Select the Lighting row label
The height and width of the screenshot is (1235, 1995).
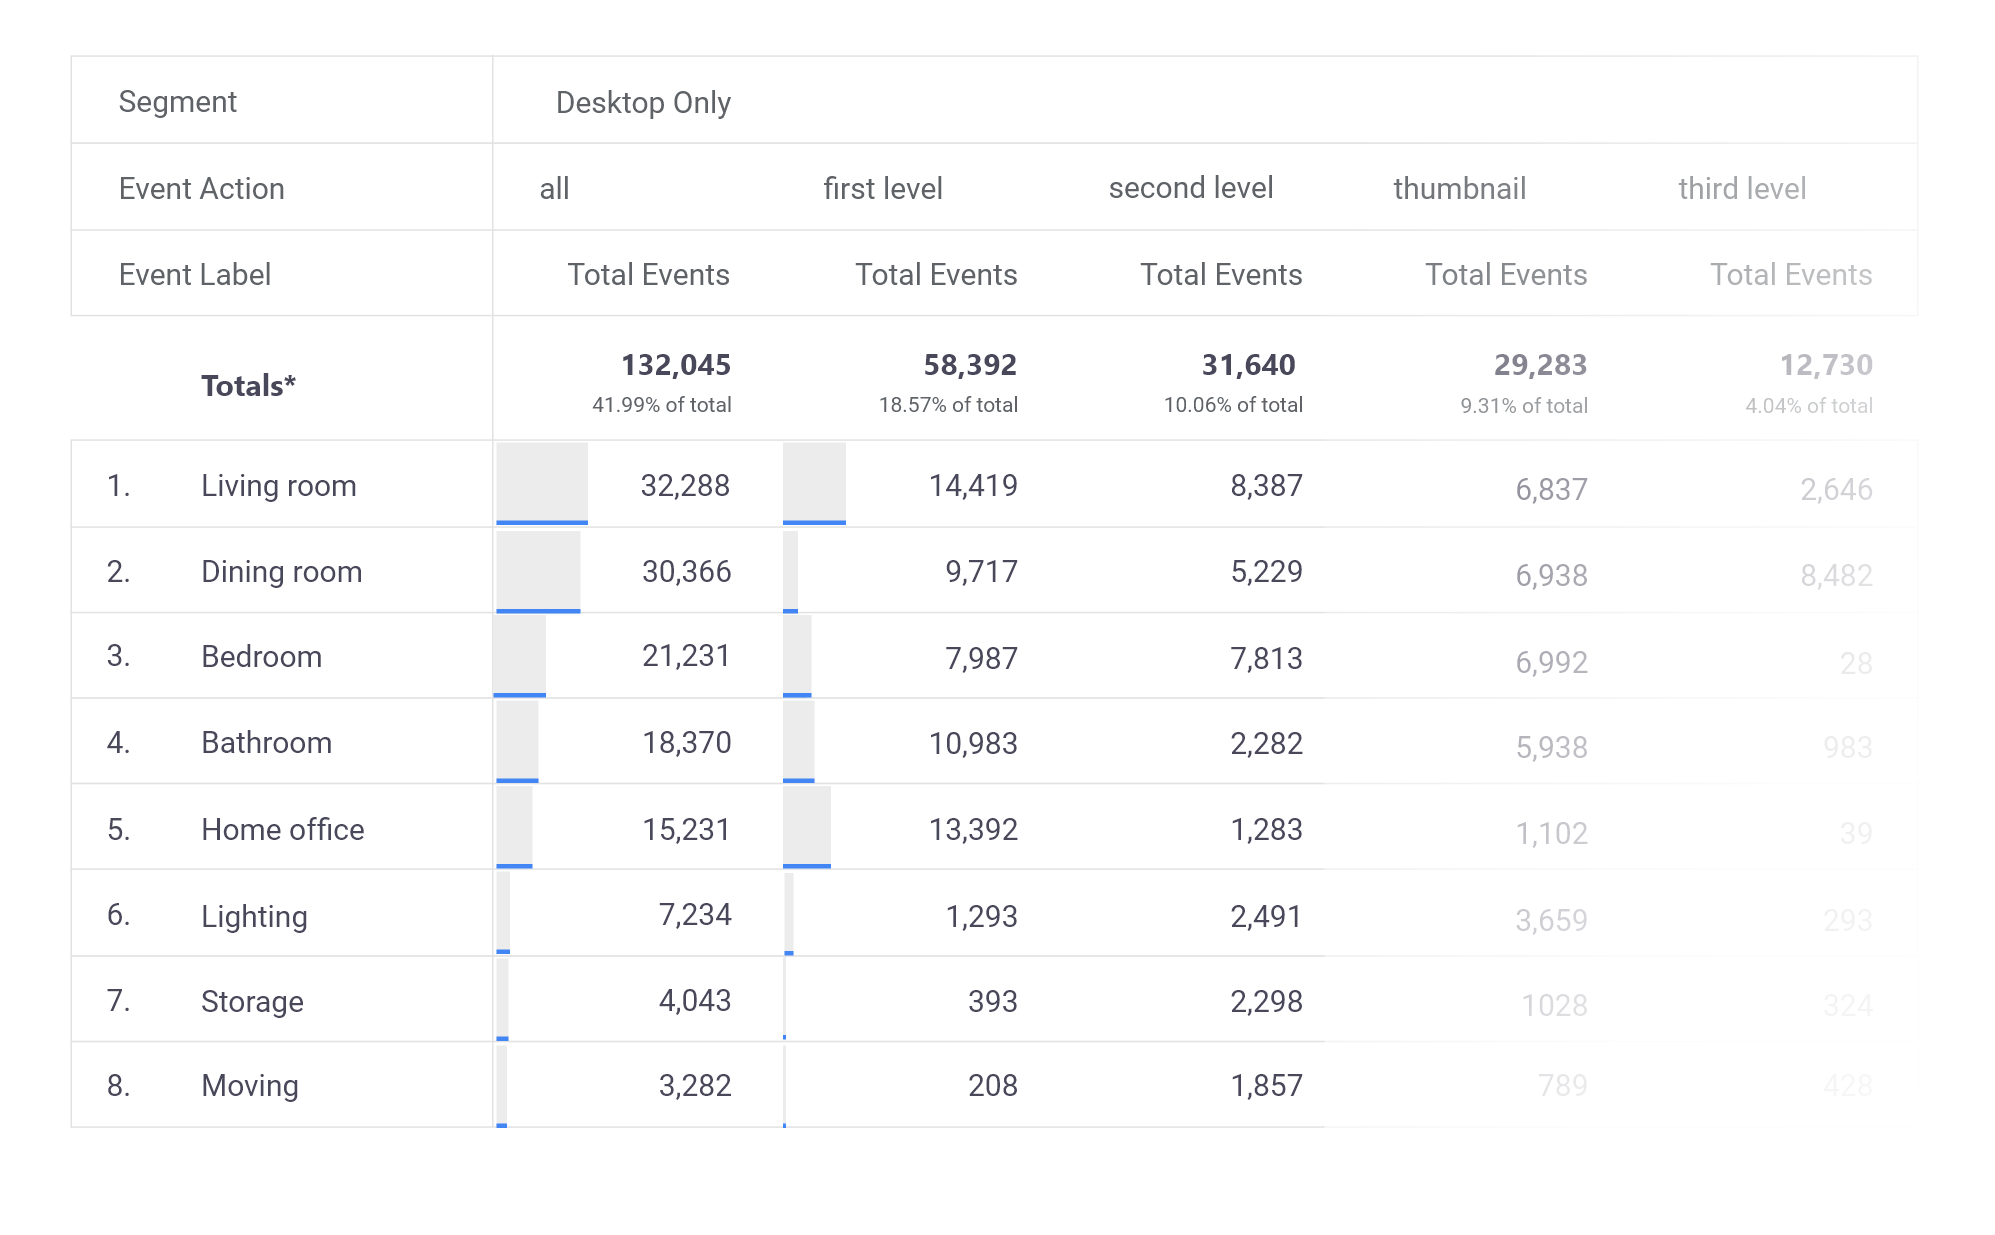click(x=255, y=916)
